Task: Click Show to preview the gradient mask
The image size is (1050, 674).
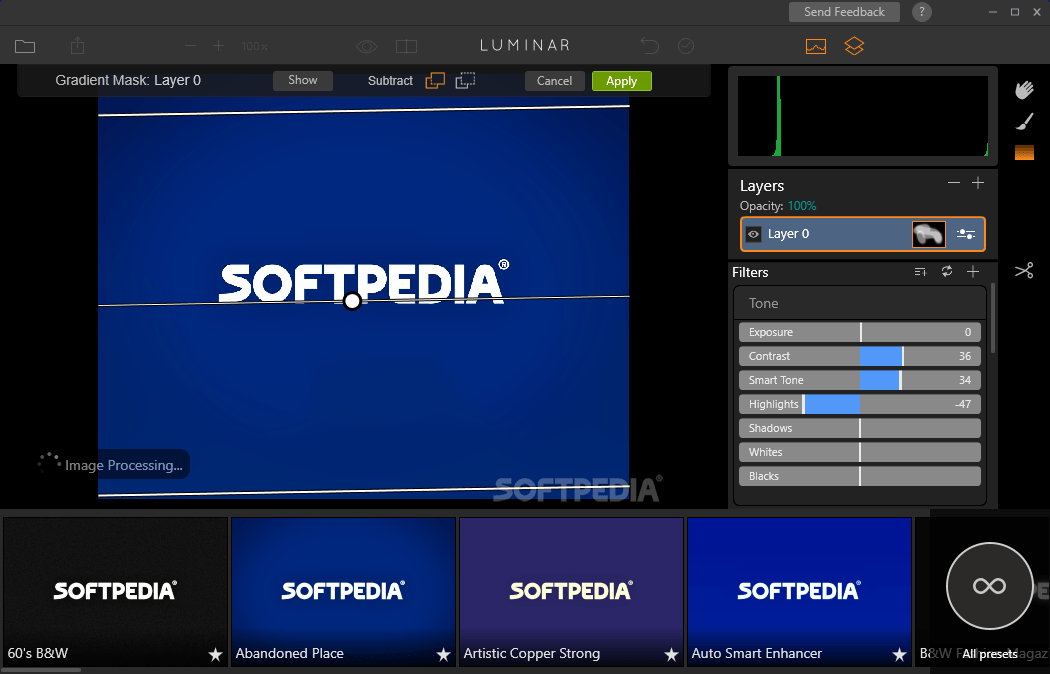Action: coord(302,80)
